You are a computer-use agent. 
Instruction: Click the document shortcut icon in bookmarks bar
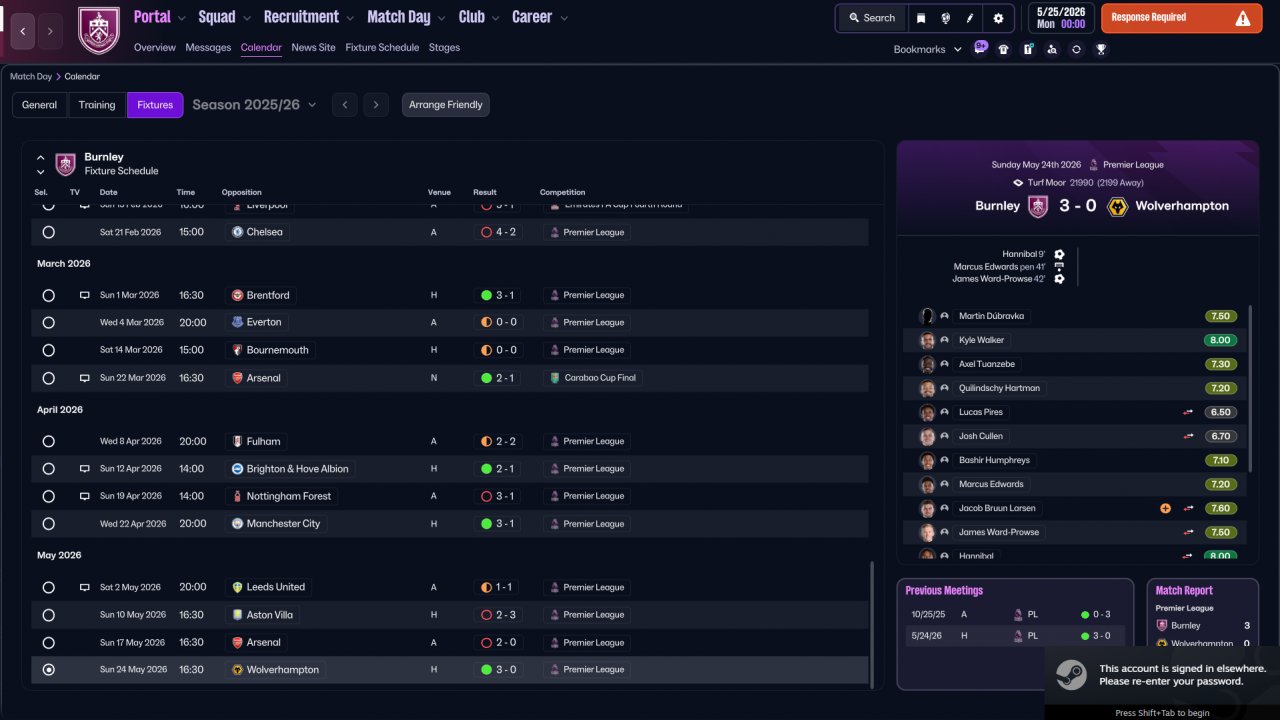point(1028,49)
